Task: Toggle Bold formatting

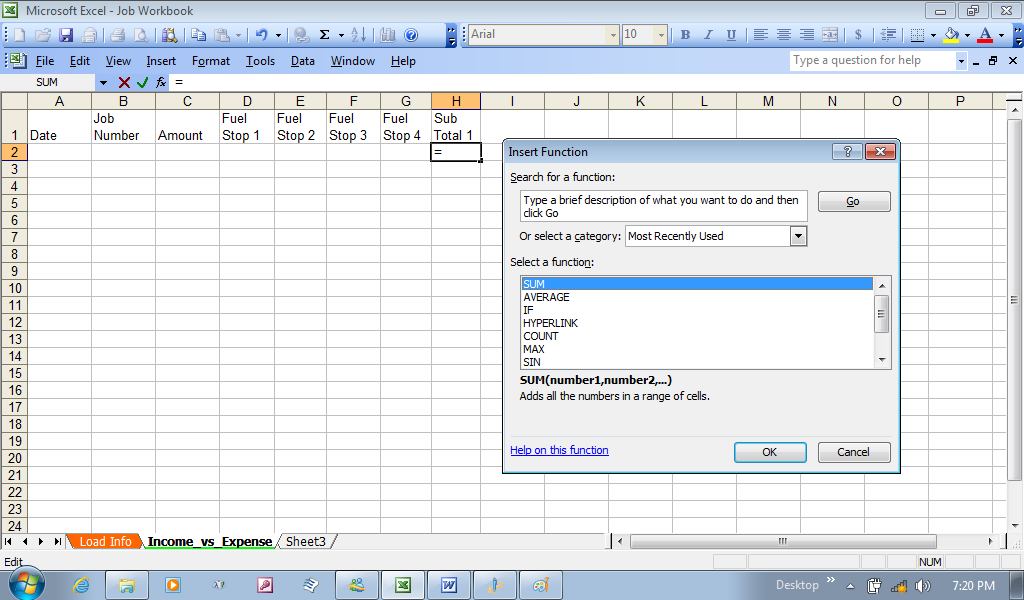Action: [685, 35]
